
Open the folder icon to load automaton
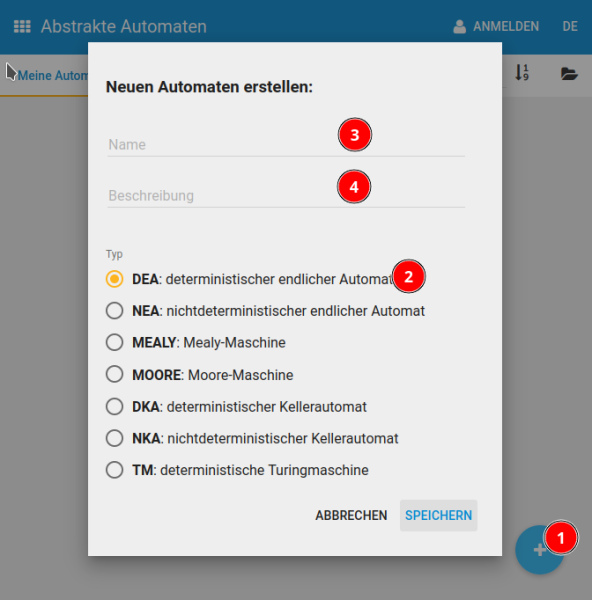569,73
